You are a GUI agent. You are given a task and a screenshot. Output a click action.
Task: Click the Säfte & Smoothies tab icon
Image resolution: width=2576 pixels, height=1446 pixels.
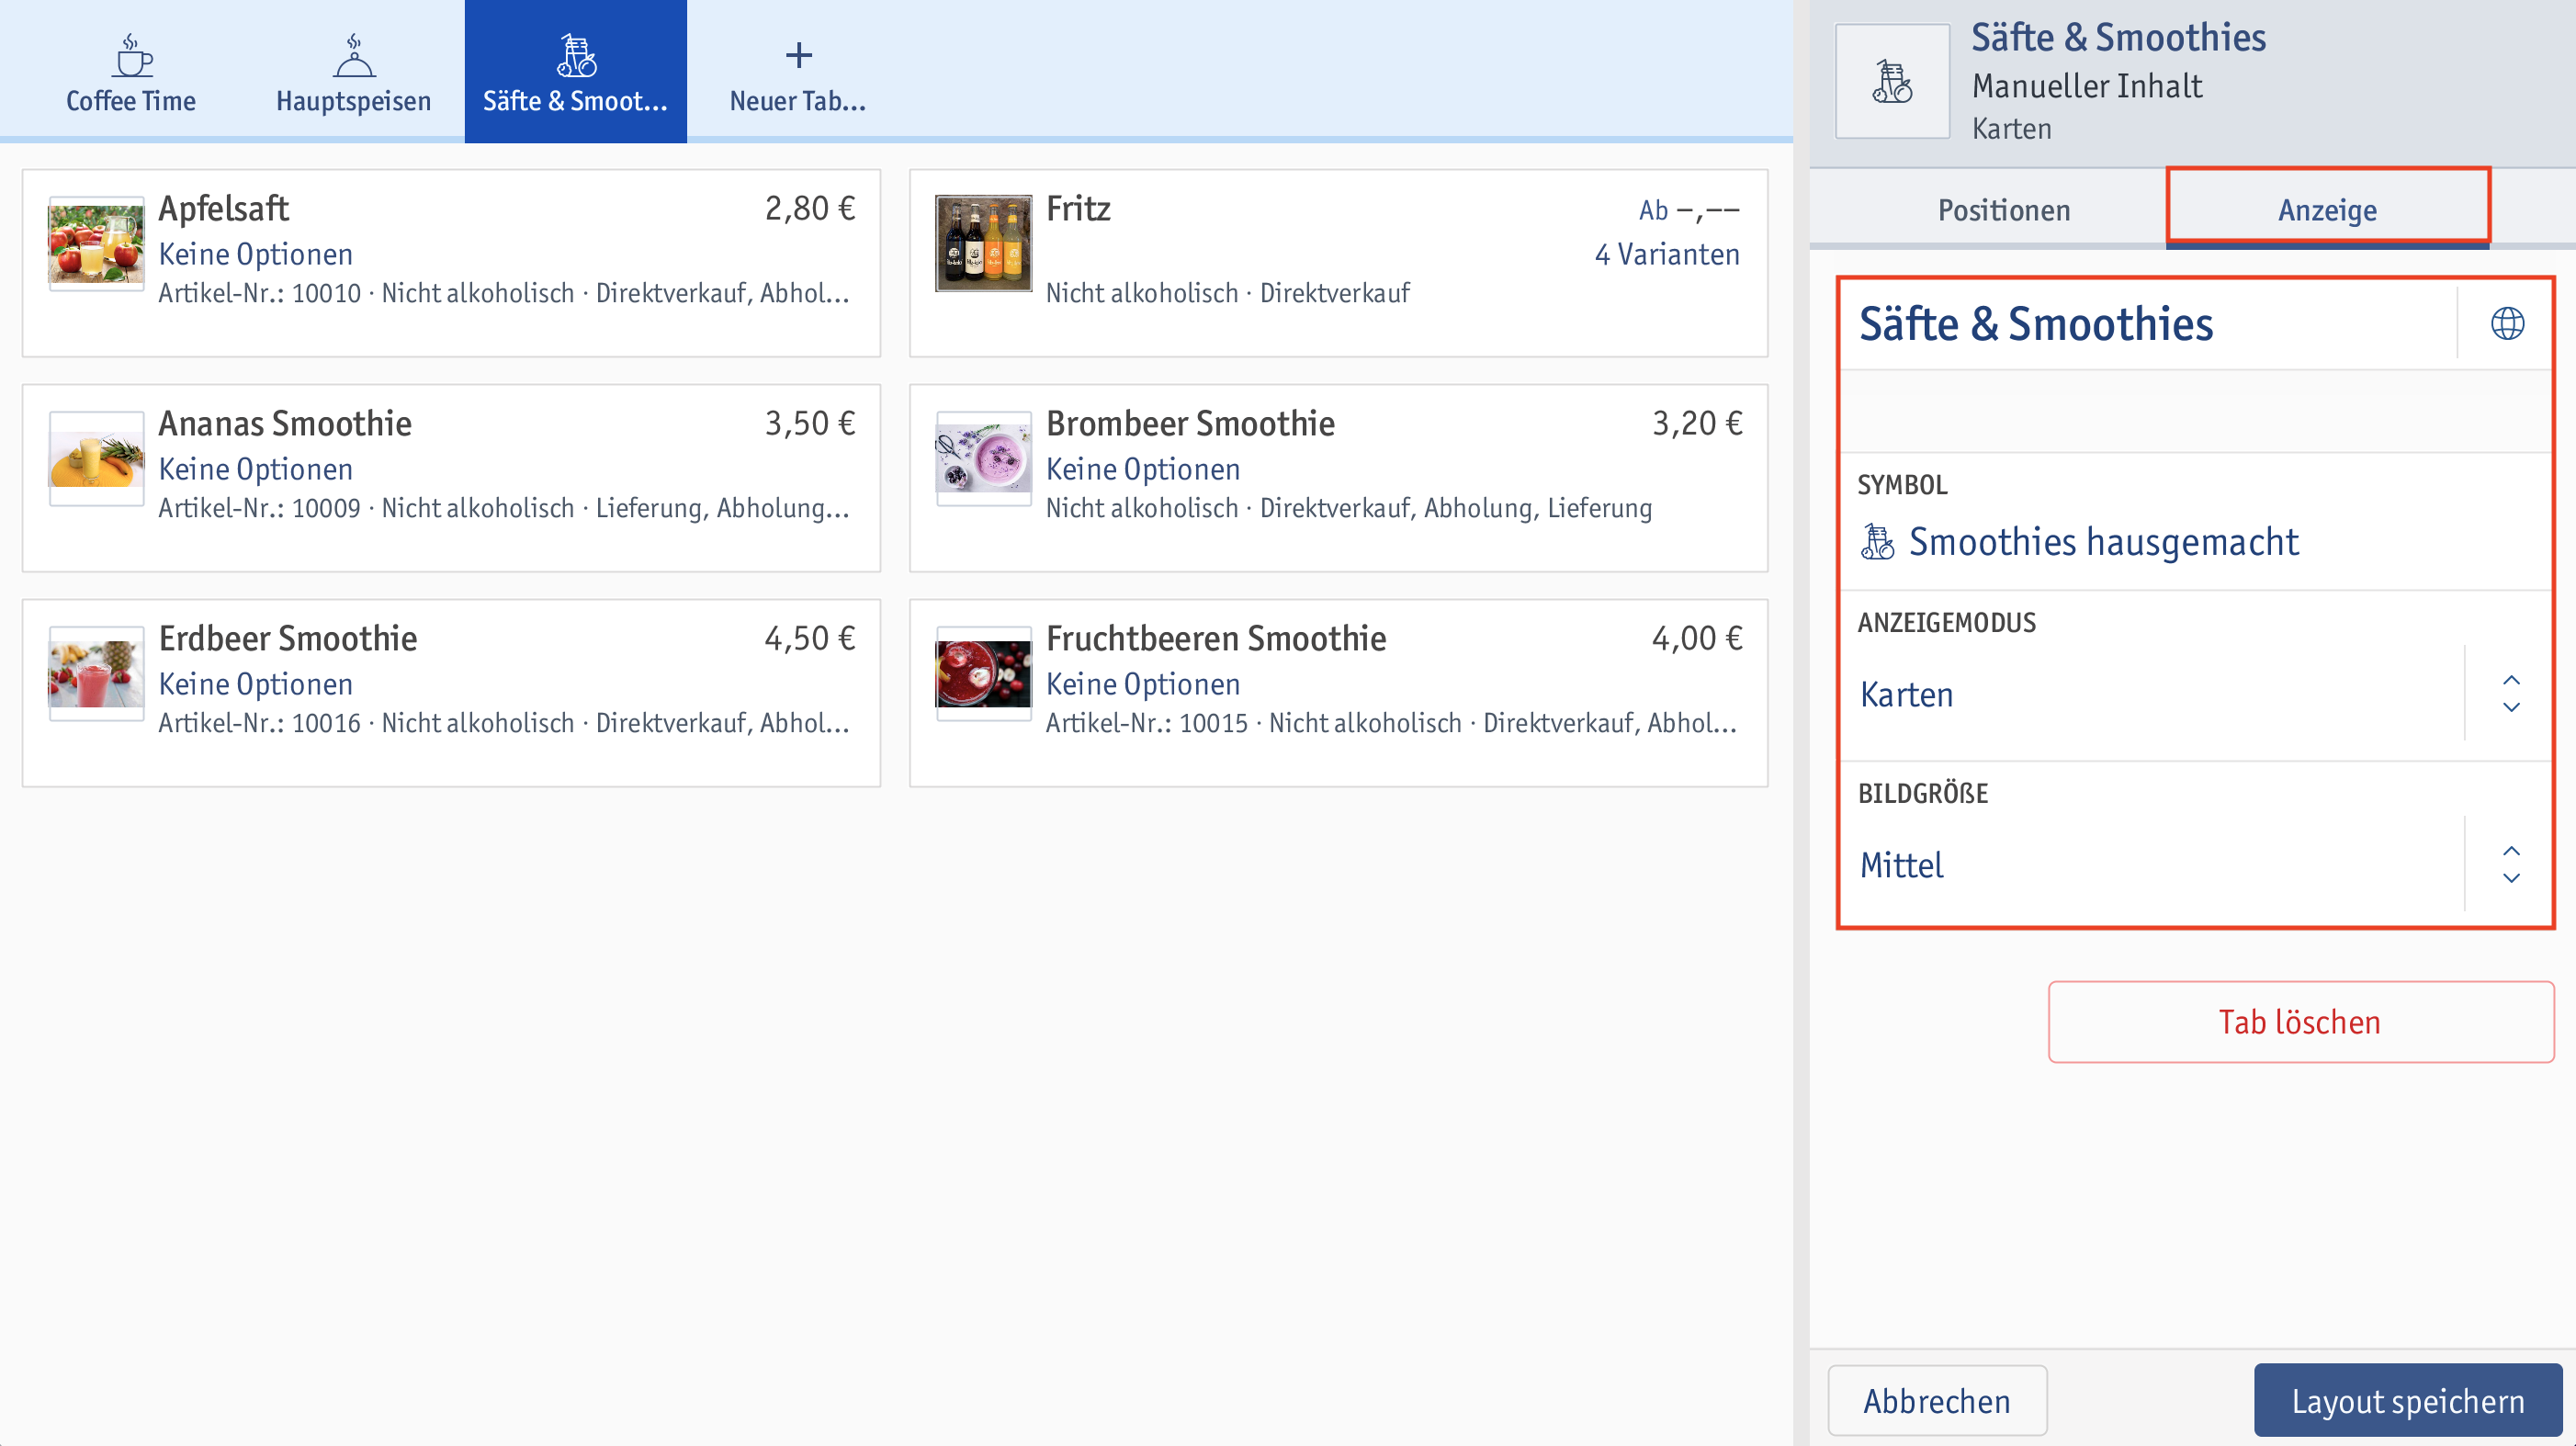(x=573, y=55)
